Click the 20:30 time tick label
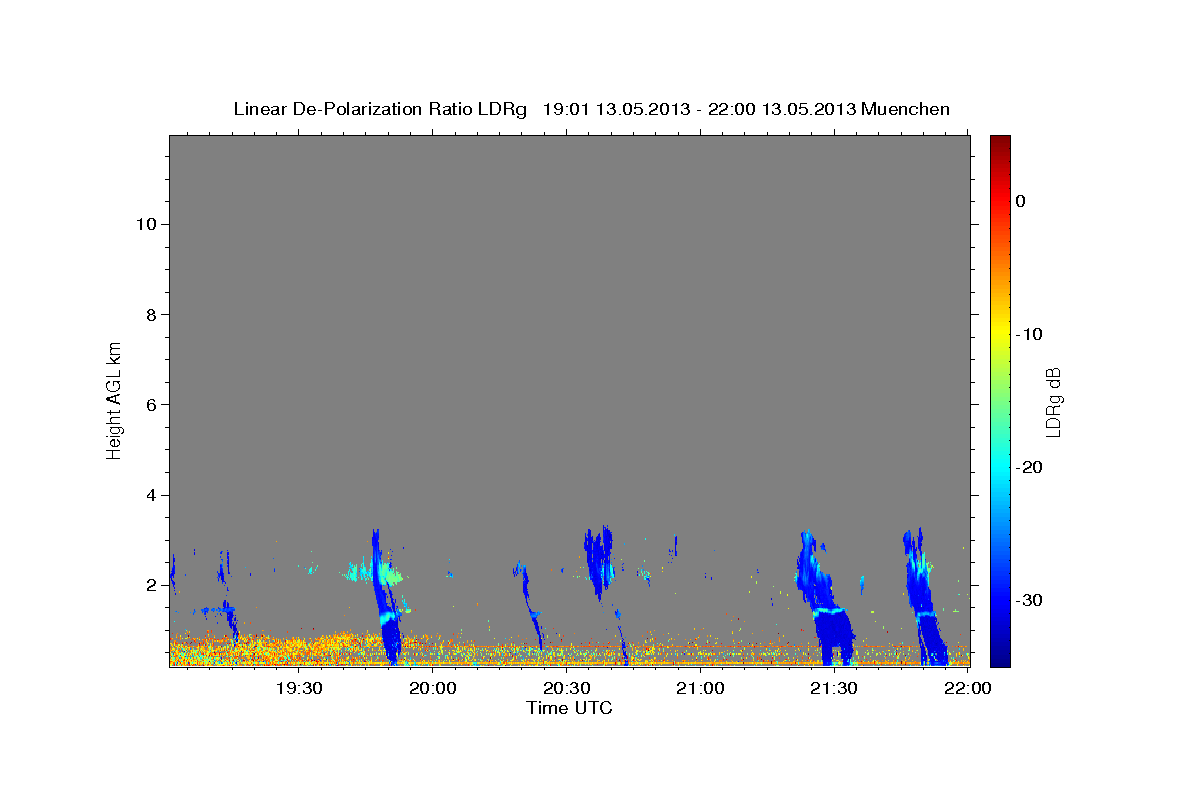Viewport: 1200px width, 800px height. click(x=566, y=688)
